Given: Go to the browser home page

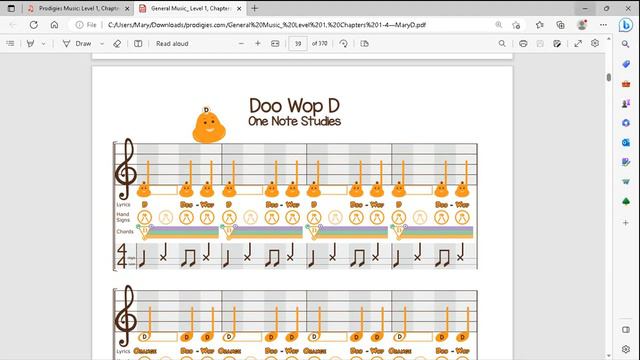Looking at the screenshot, I should (x=54, y=25).
